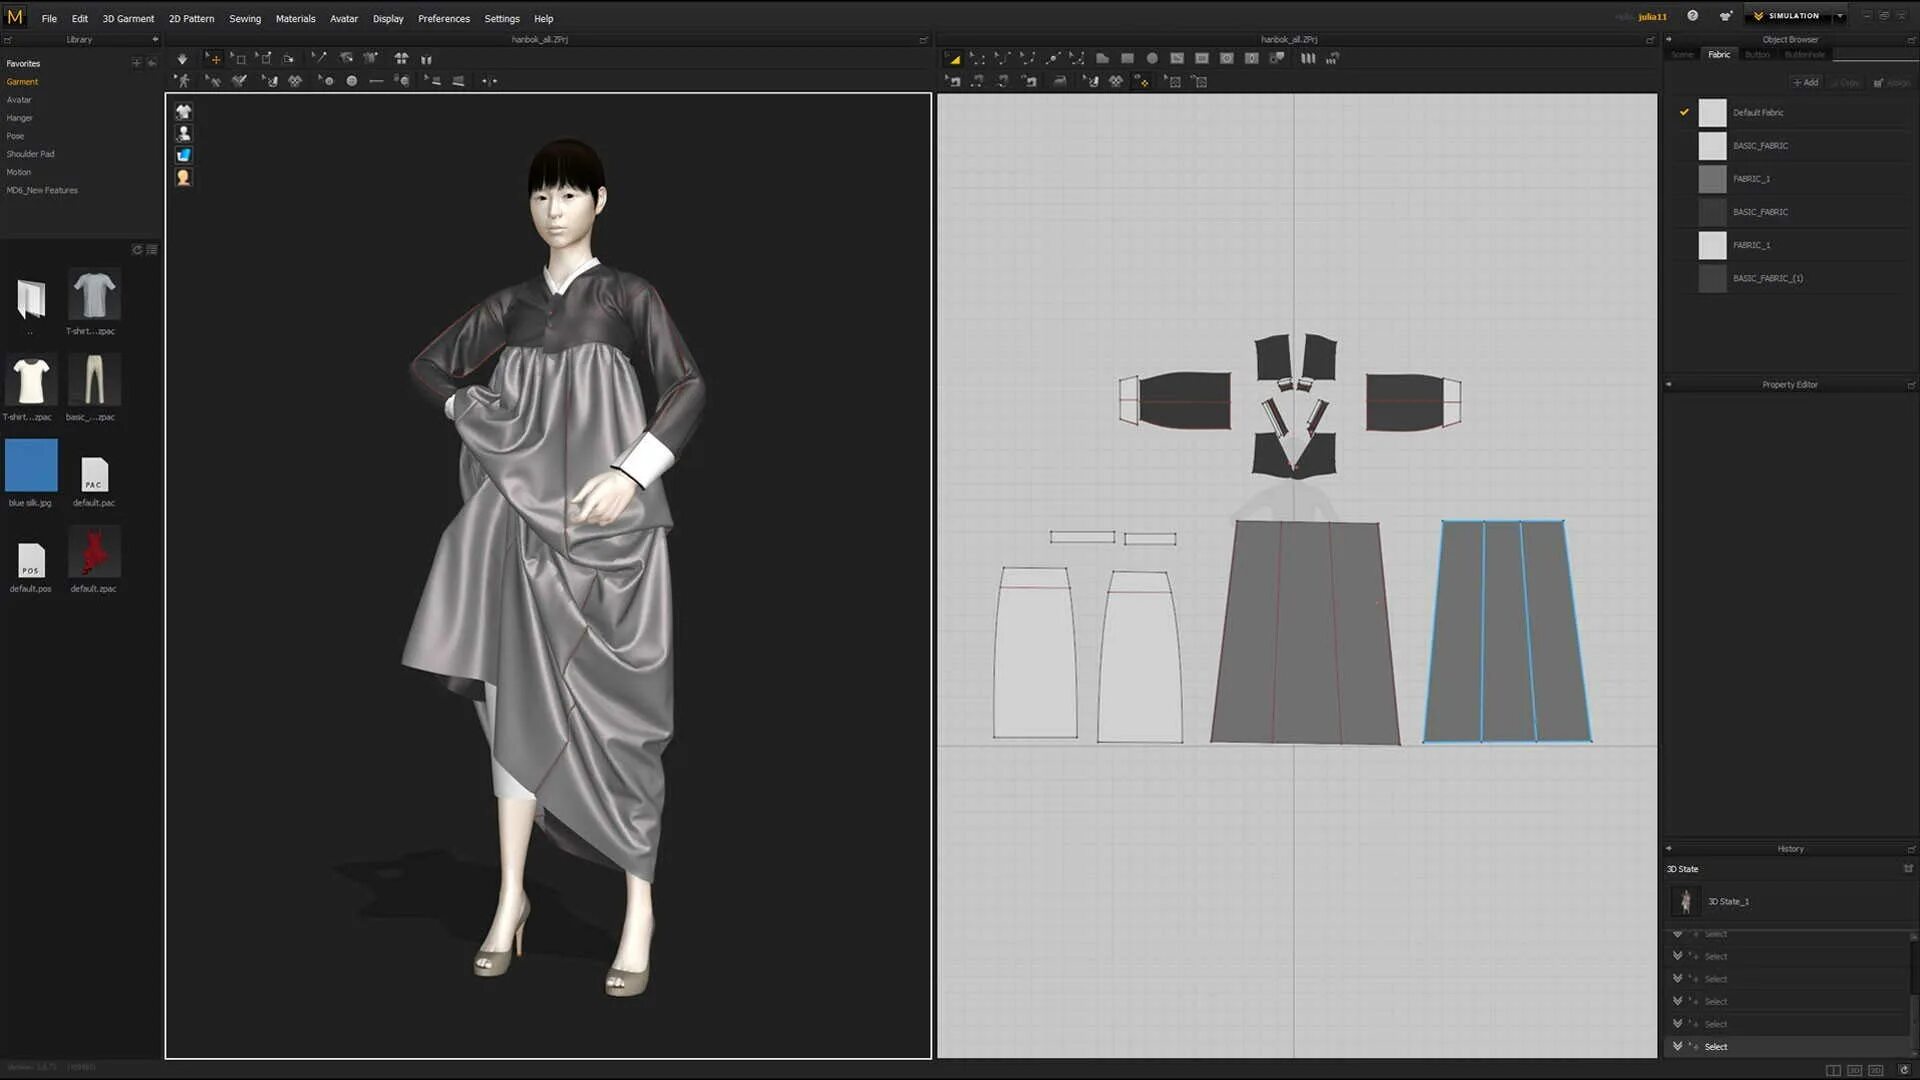
Task: Select the Edit Pattern tool
Action: [x=979, y=58]
